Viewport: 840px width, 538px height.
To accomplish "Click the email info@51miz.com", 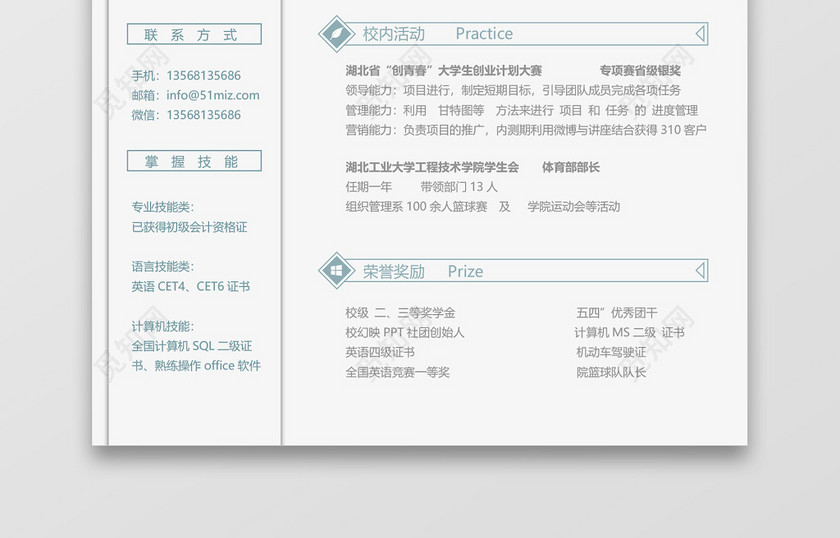I will [213, 95].
